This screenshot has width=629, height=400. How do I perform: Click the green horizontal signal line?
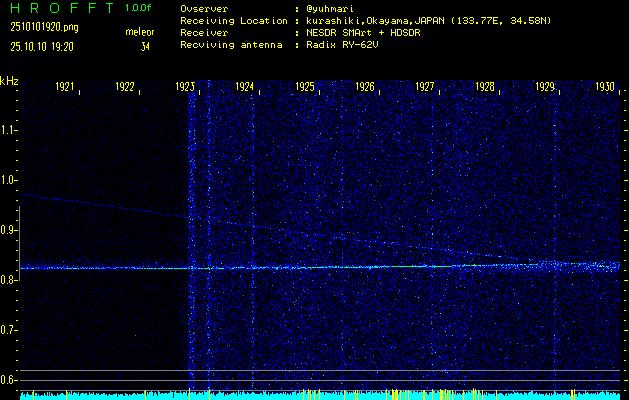tap(300, 267)
